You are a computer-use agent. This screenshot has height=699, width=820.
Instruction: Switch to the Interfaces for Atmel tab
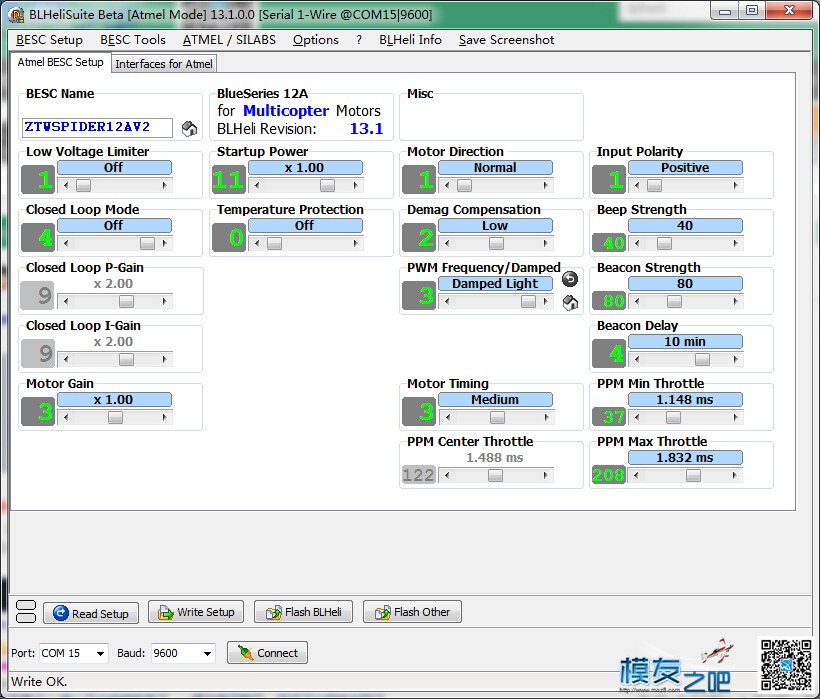(164, 64)
